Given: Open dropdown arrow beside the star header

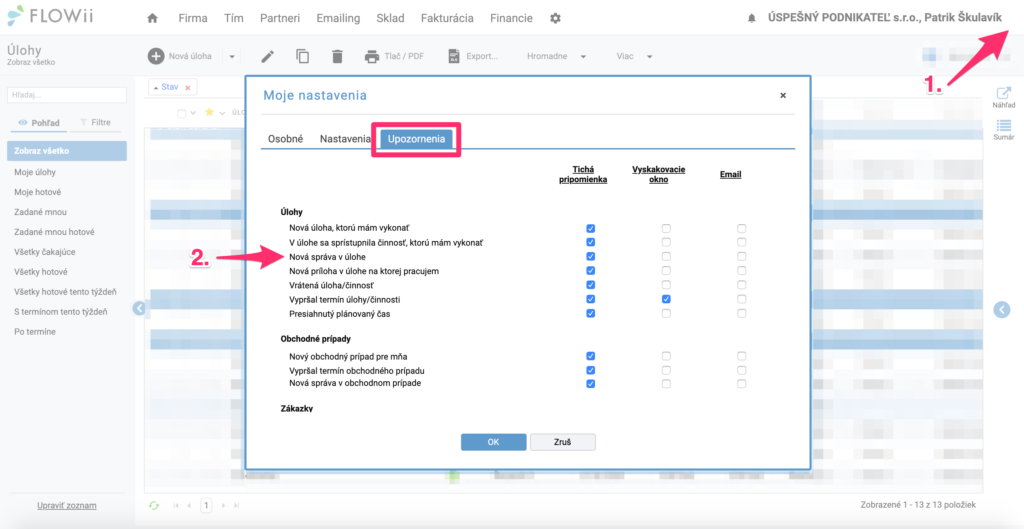Looking at the screenshot, I should pos(221,113).
